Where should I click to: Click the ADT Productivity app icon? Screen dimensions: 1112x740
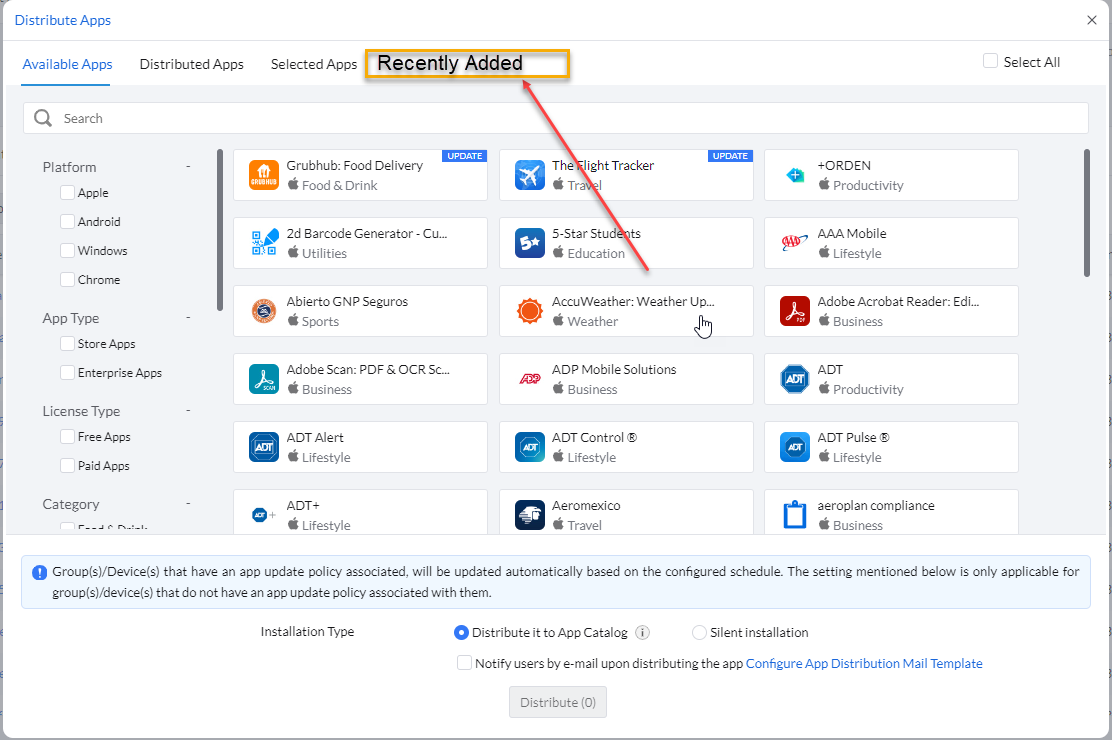[x=795, y=379]
